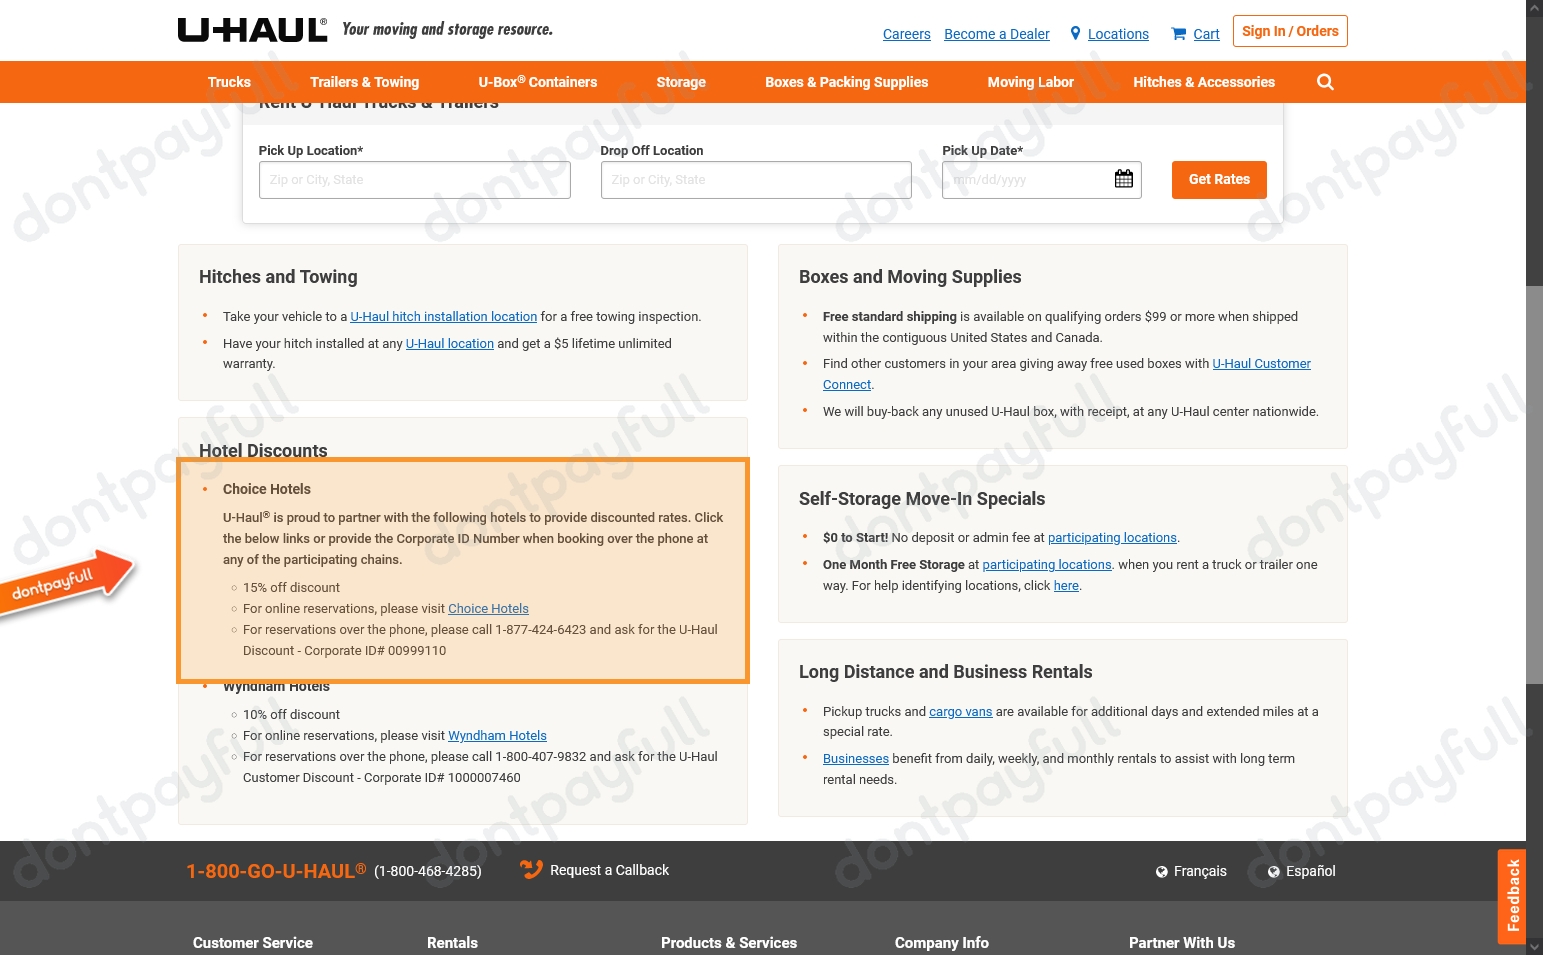Click into the Drop Off Location field
1543x955 pixels.
click(756, 180)
